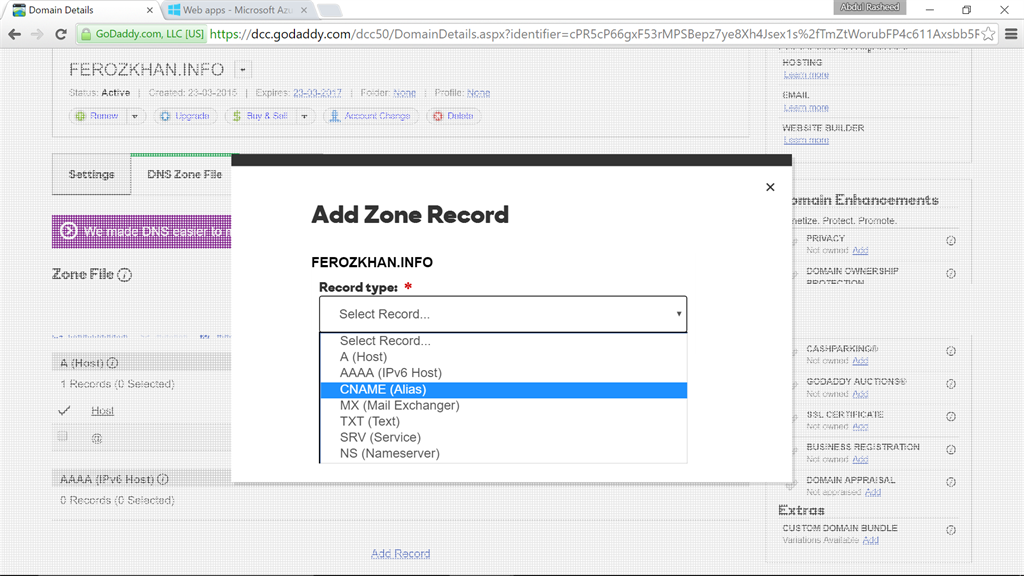Expand the Renew dropdown arrow
This screenshot has width=1024, height=576.
pyautogui.click(x=135, y=116)
